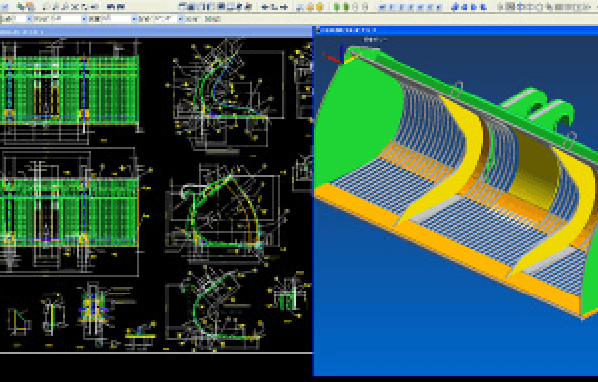Click the yellow icon in the top toolbar
598x382 pixels.
point(320,6)
